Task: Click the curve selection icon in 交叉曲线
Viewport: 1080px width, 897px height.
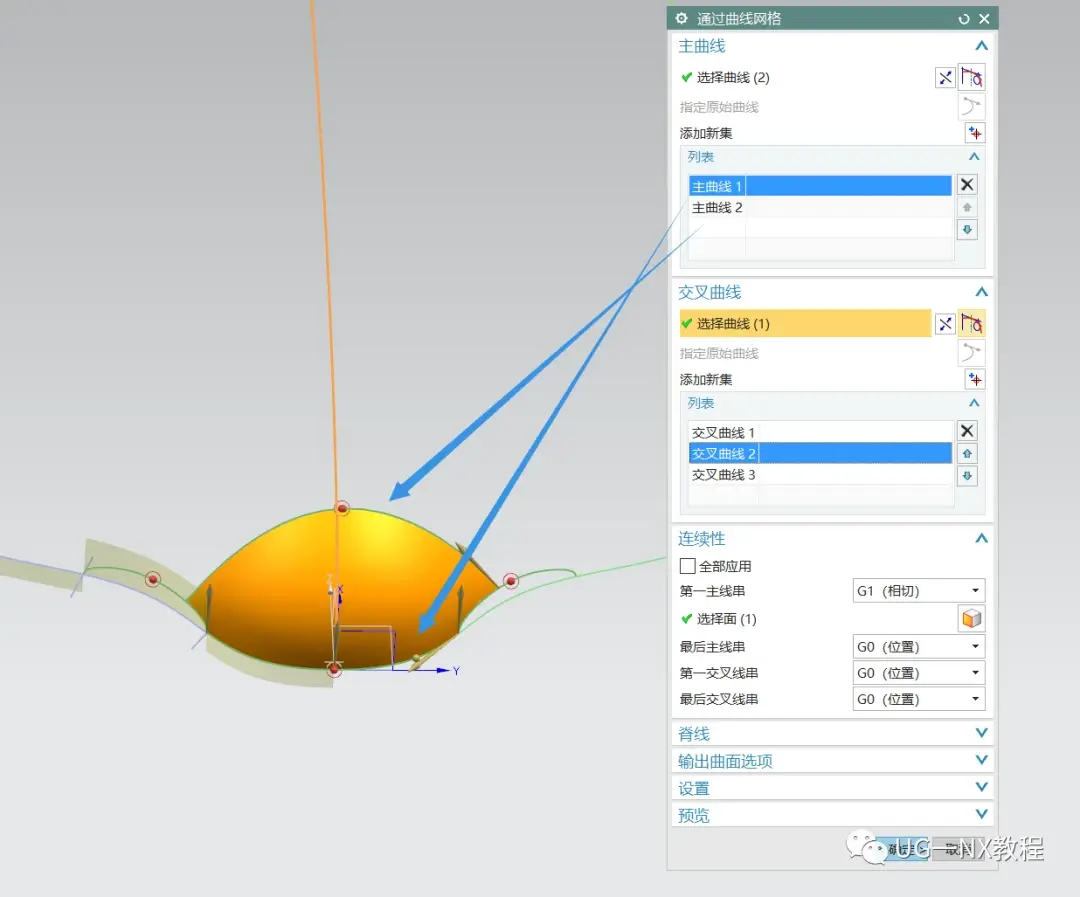Action: [x=971, y=323]
